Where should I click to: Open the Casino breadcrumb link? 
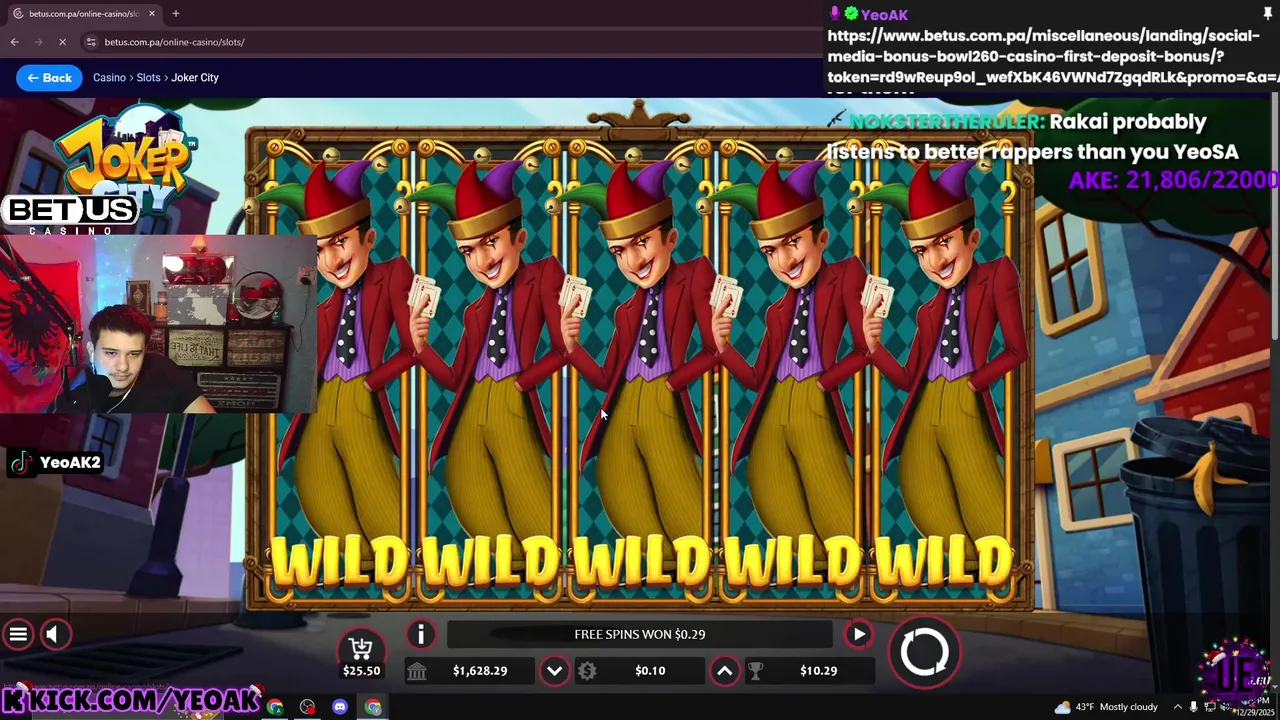click(109, 77)
